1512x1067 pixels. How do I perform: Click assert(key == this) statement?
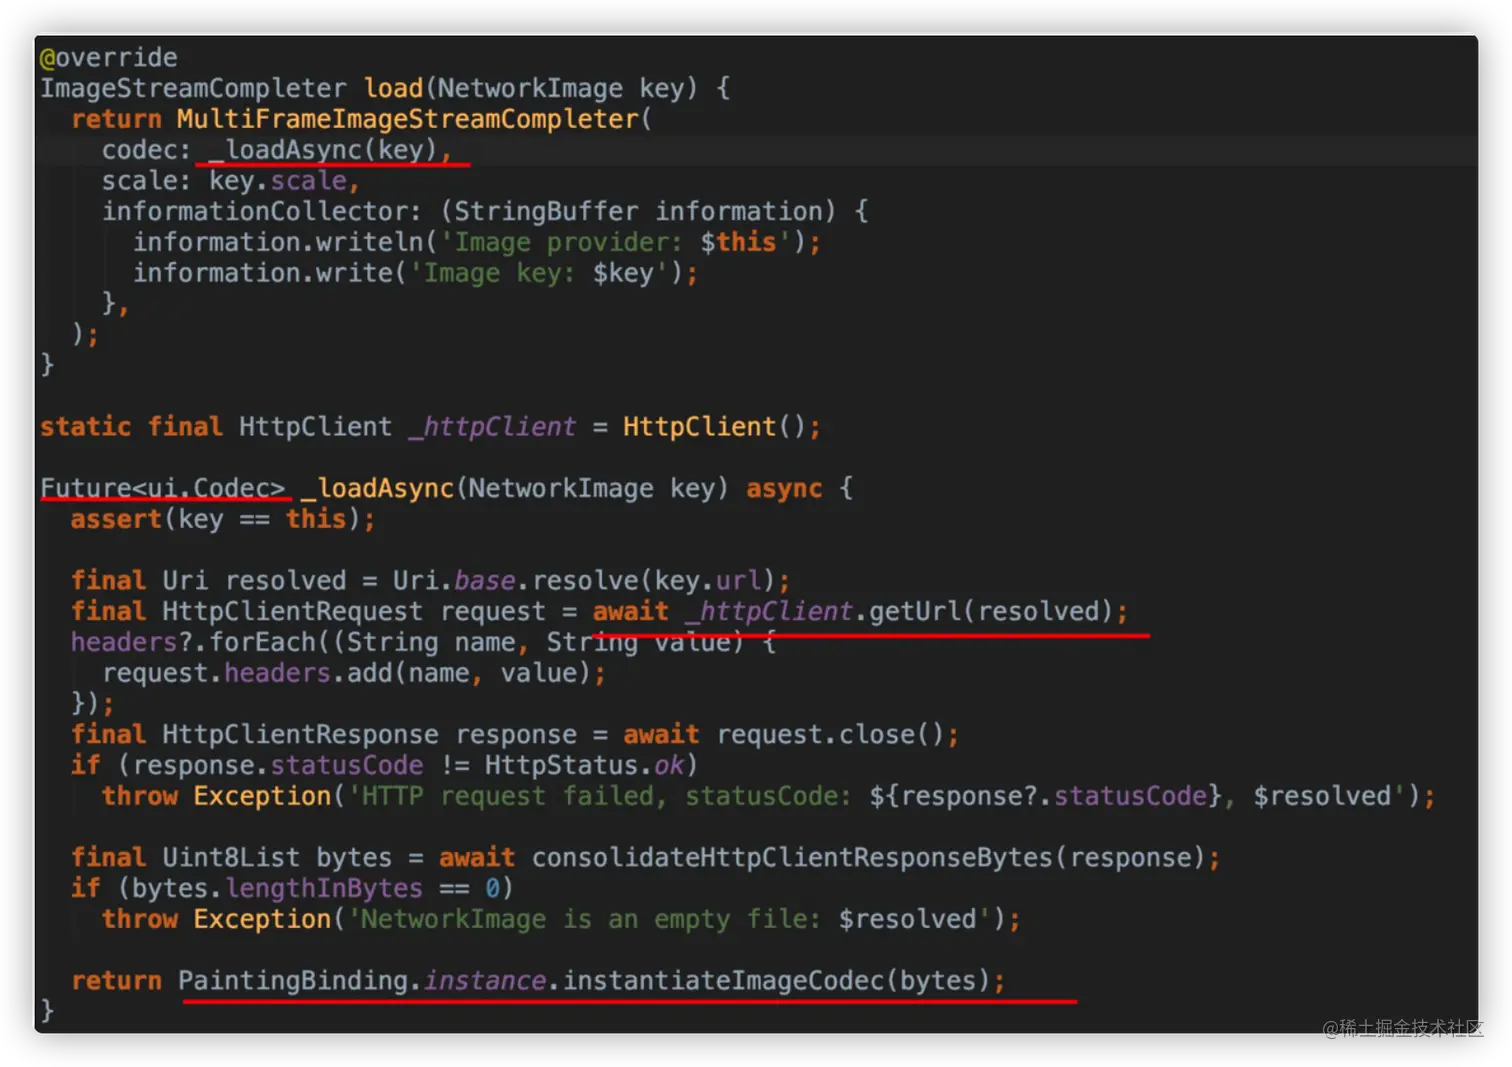pyautogui.click(x=223, y=519)
